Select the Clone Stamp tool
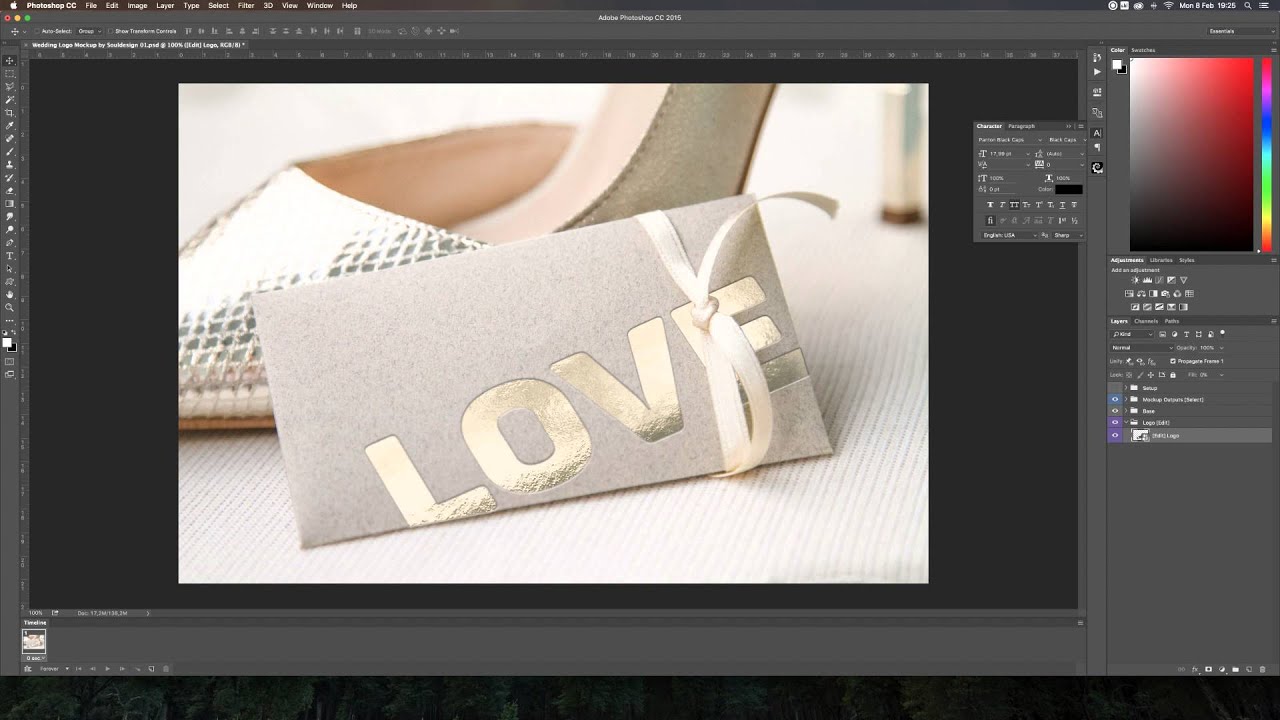Screen dimensions: 1280x720 (9, 164)
